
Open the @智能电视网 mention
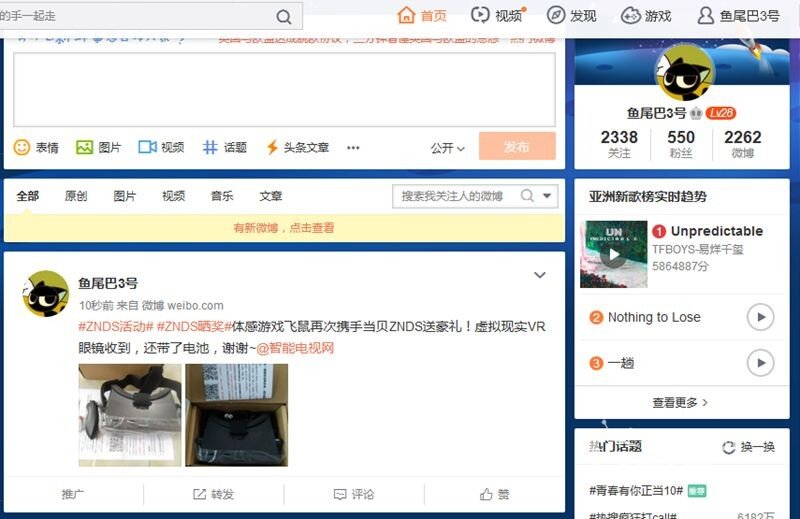295,348
